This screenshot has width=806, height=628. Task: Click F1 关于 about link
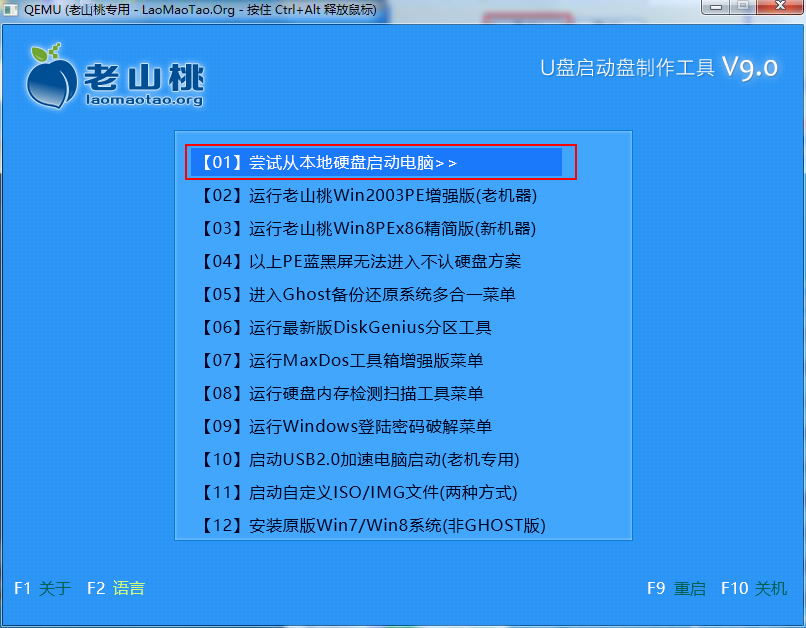(43, 588)
